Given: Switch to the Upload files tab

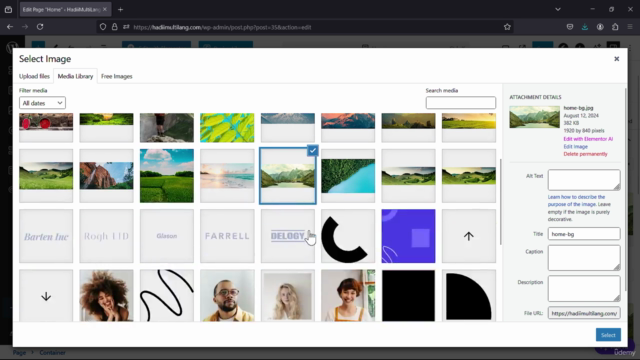Looking at the screenshot, I should 34,76.
